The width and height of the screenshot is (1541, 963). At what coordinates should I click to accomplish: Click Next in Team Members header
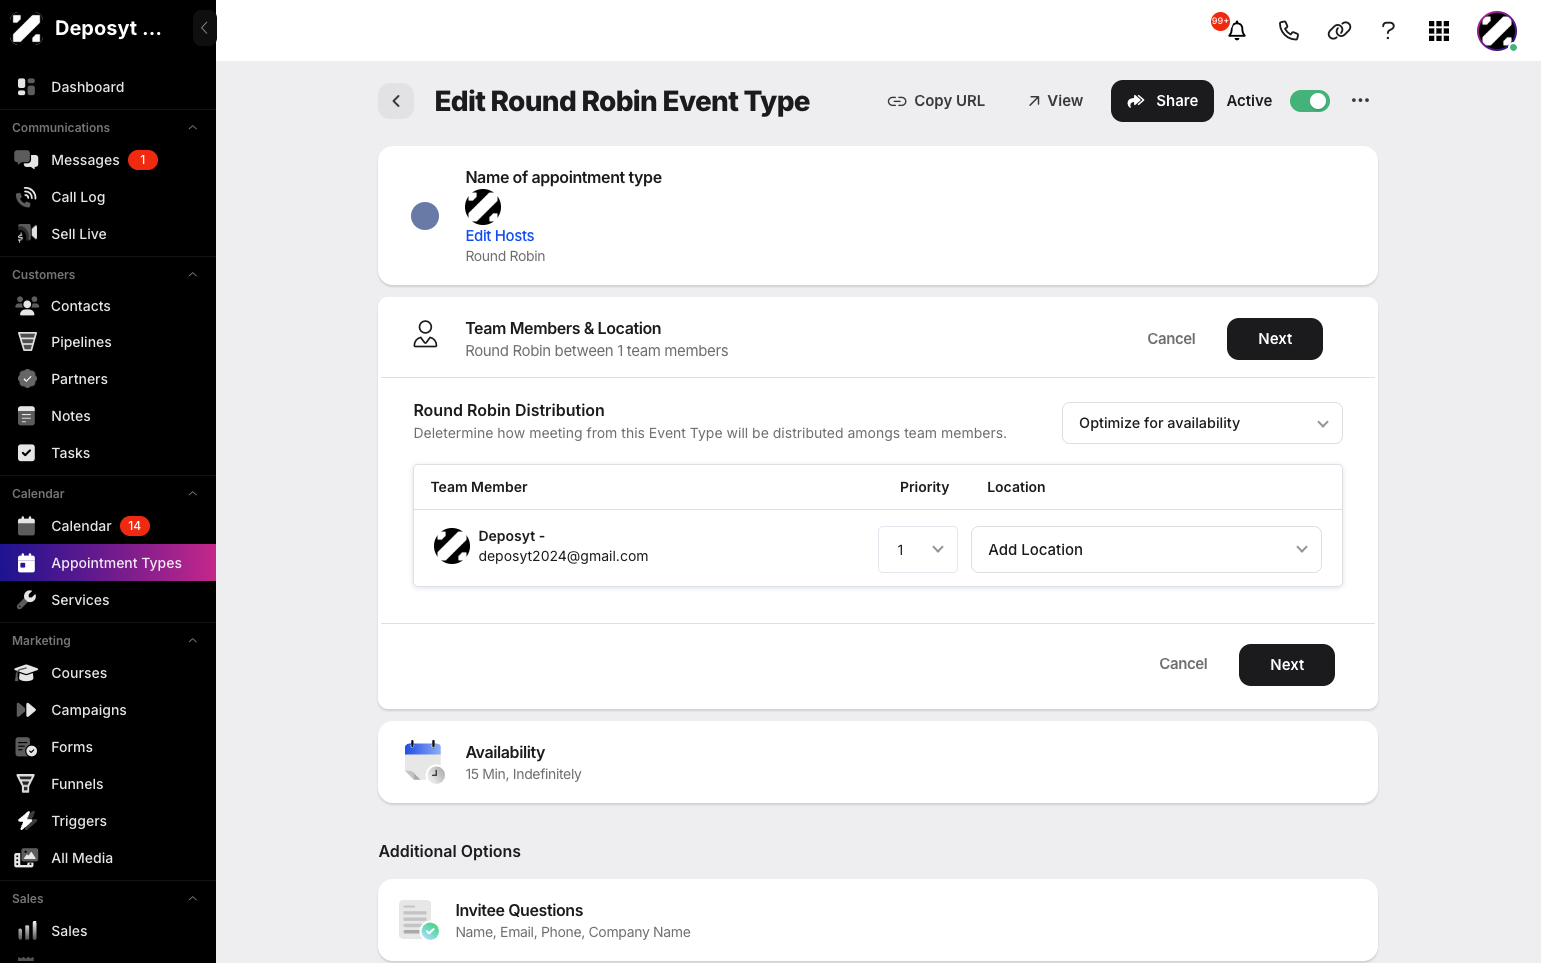coord(1275,339)
